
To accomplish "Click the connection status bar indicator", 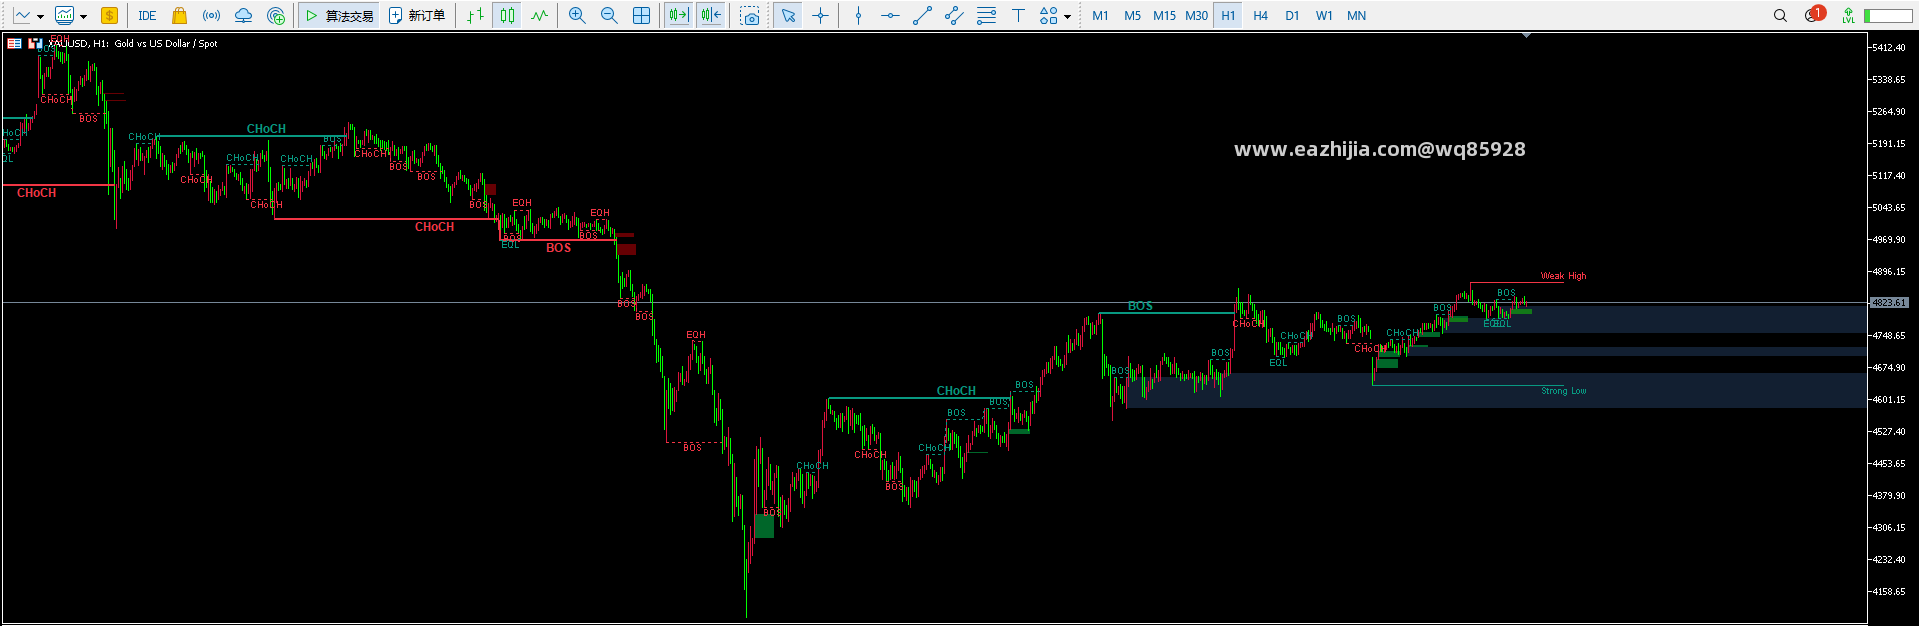I will tap(1888, 15).
